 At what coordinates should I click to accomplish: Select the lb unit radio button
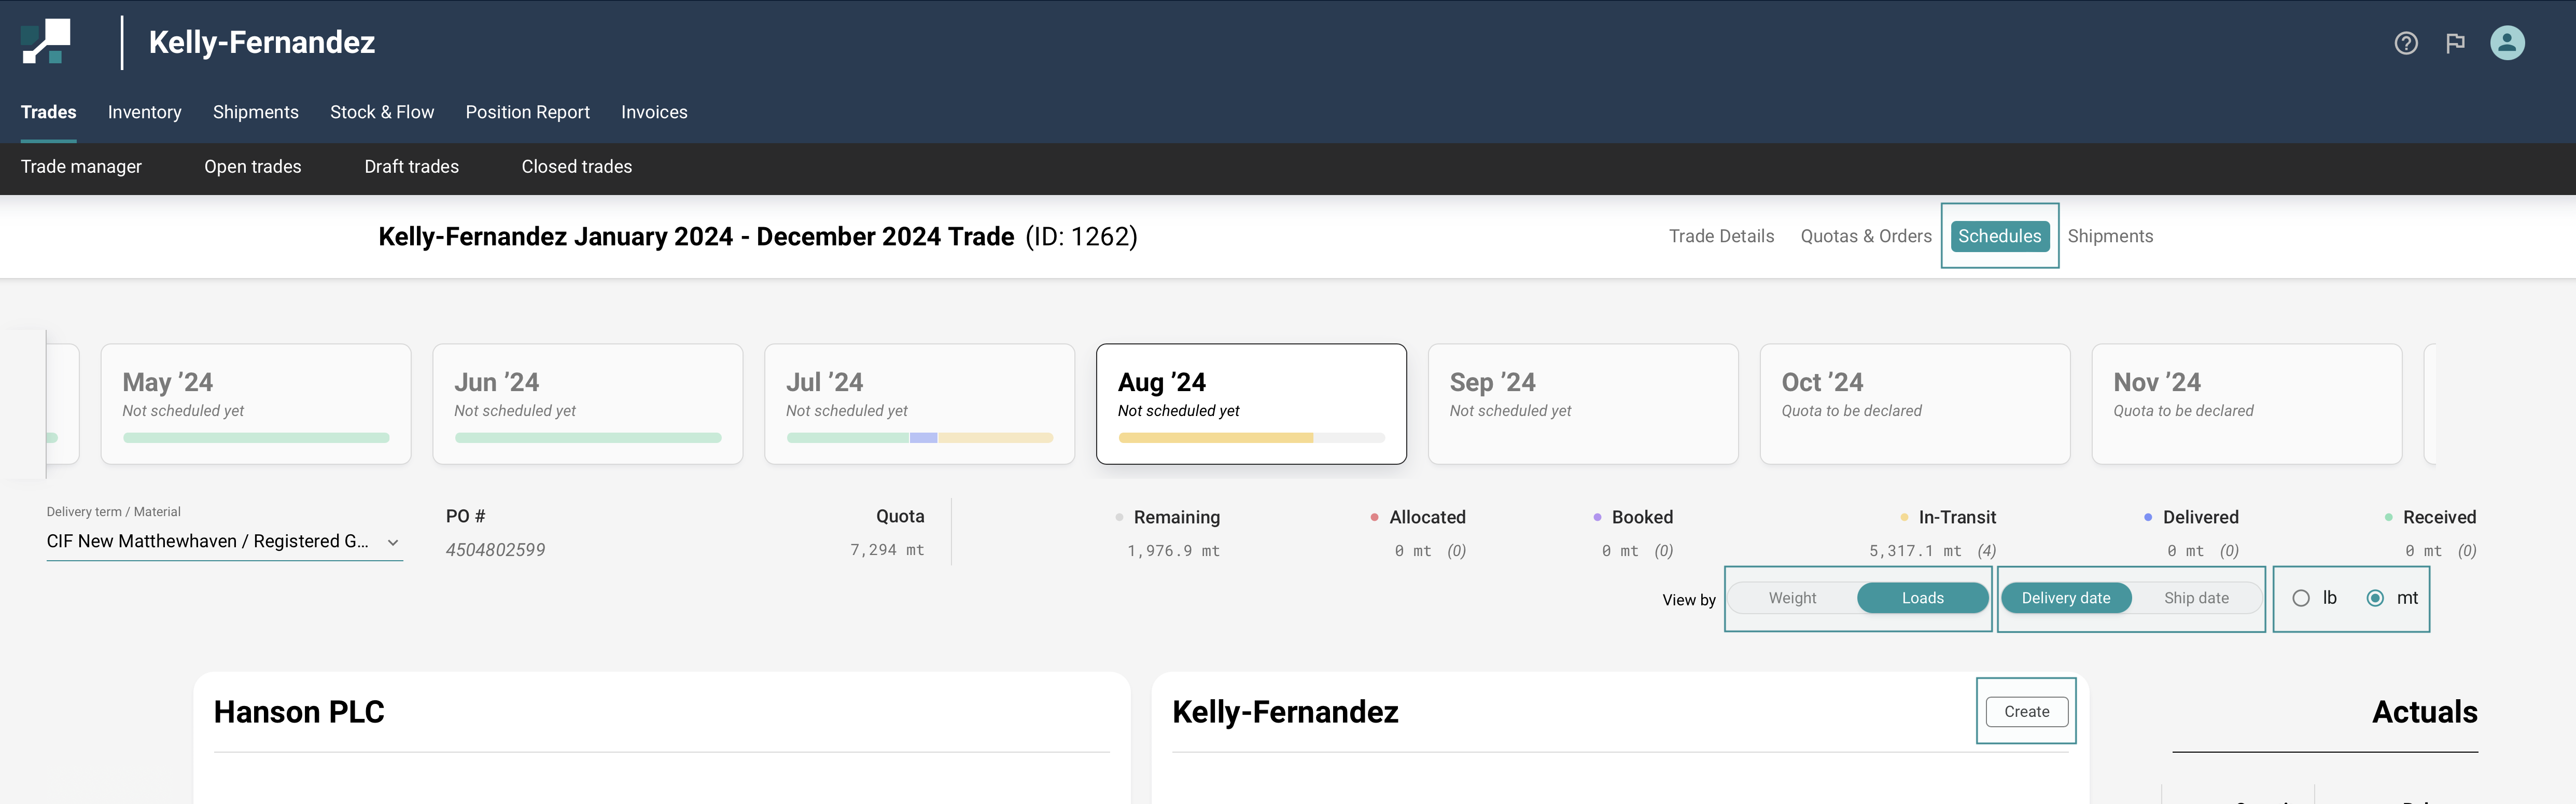click(x=2301, y=598)
